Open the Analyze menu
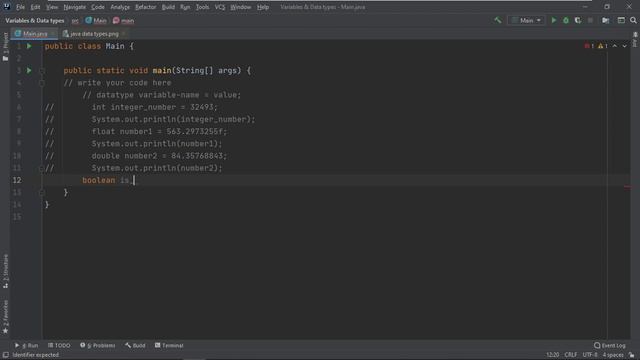This screenshot has height=360, width=640. click(x=120, y=7)
